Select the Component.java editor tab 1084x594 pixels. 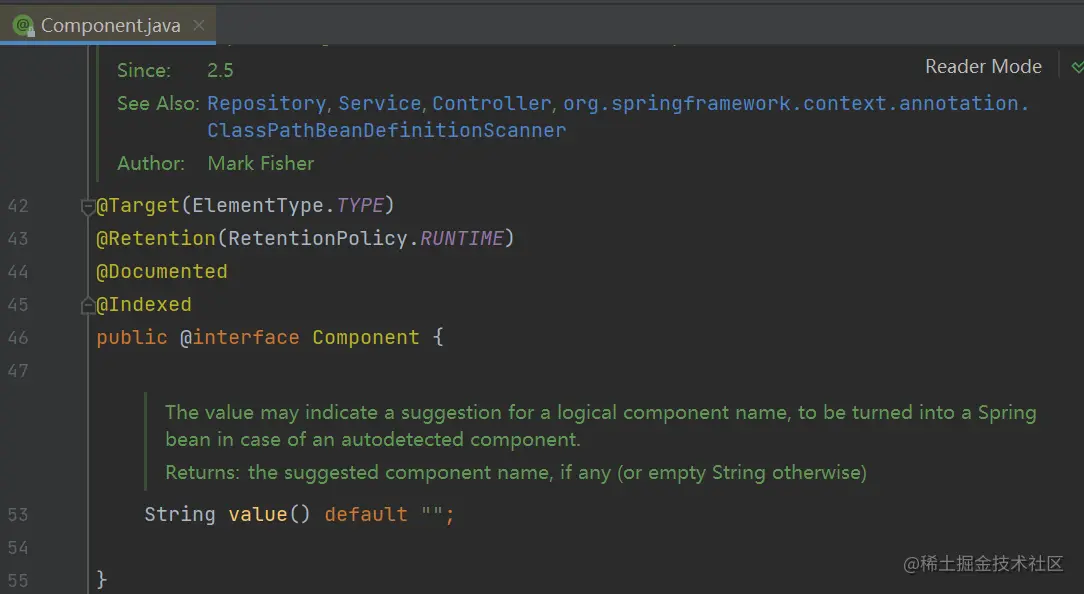click(110, 25)
